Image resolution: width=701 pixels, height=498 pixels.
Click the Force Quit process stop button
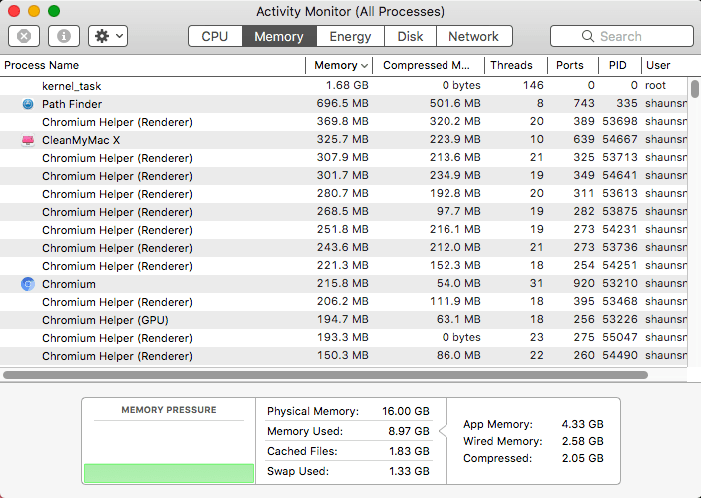point(24,36)
